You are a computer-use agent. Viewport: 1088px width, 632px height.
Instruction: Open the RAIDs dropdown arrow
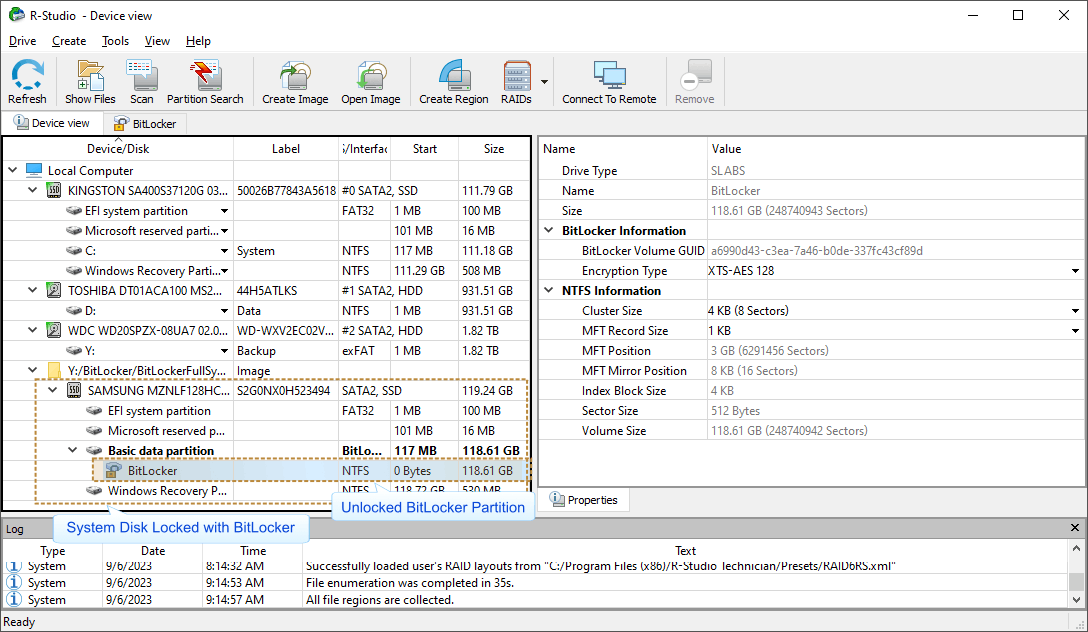pyautogui.click(x=545, y=81)
